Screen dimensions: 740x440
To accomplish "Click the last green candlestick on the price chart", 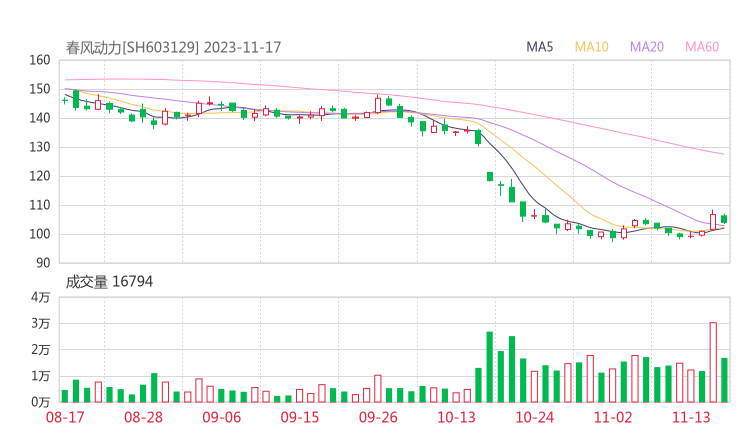I will [x=724, y=219].
